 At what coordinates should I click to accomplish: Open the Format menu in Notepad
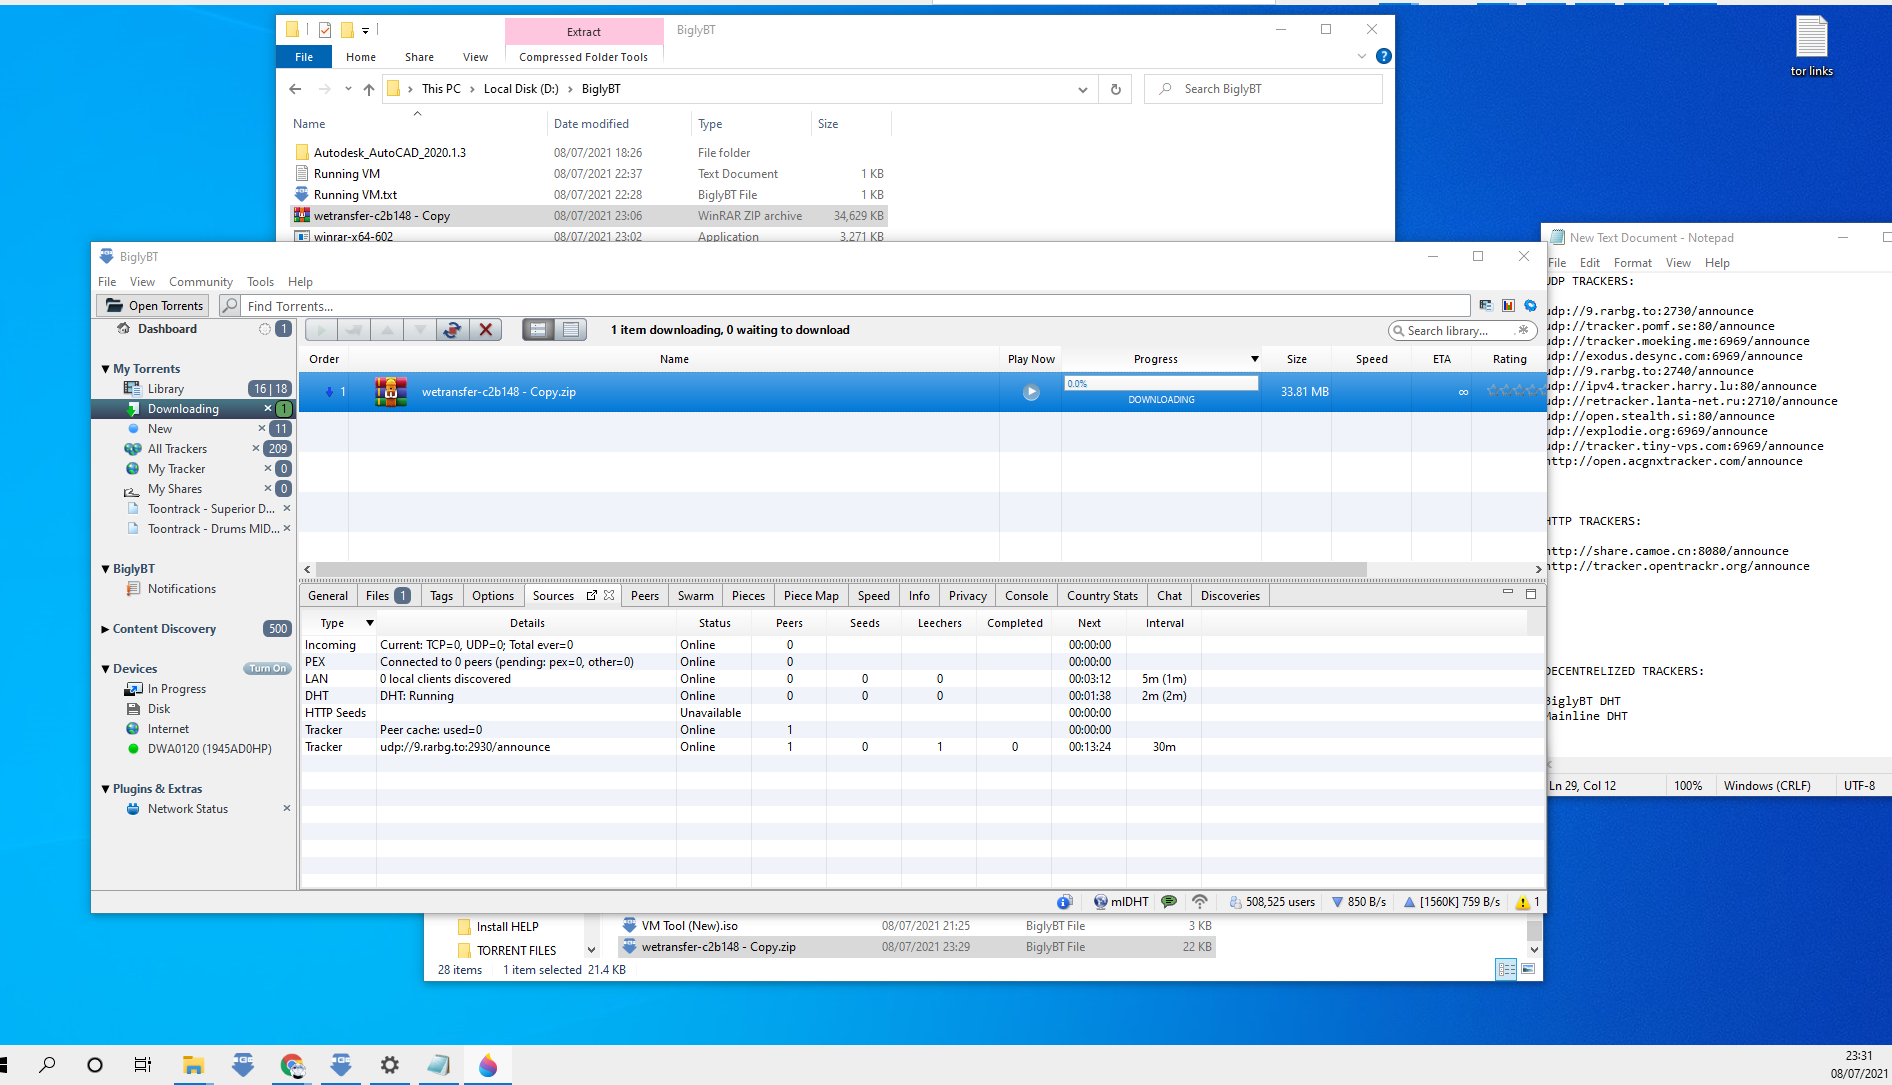click(x=1632, y=263)
